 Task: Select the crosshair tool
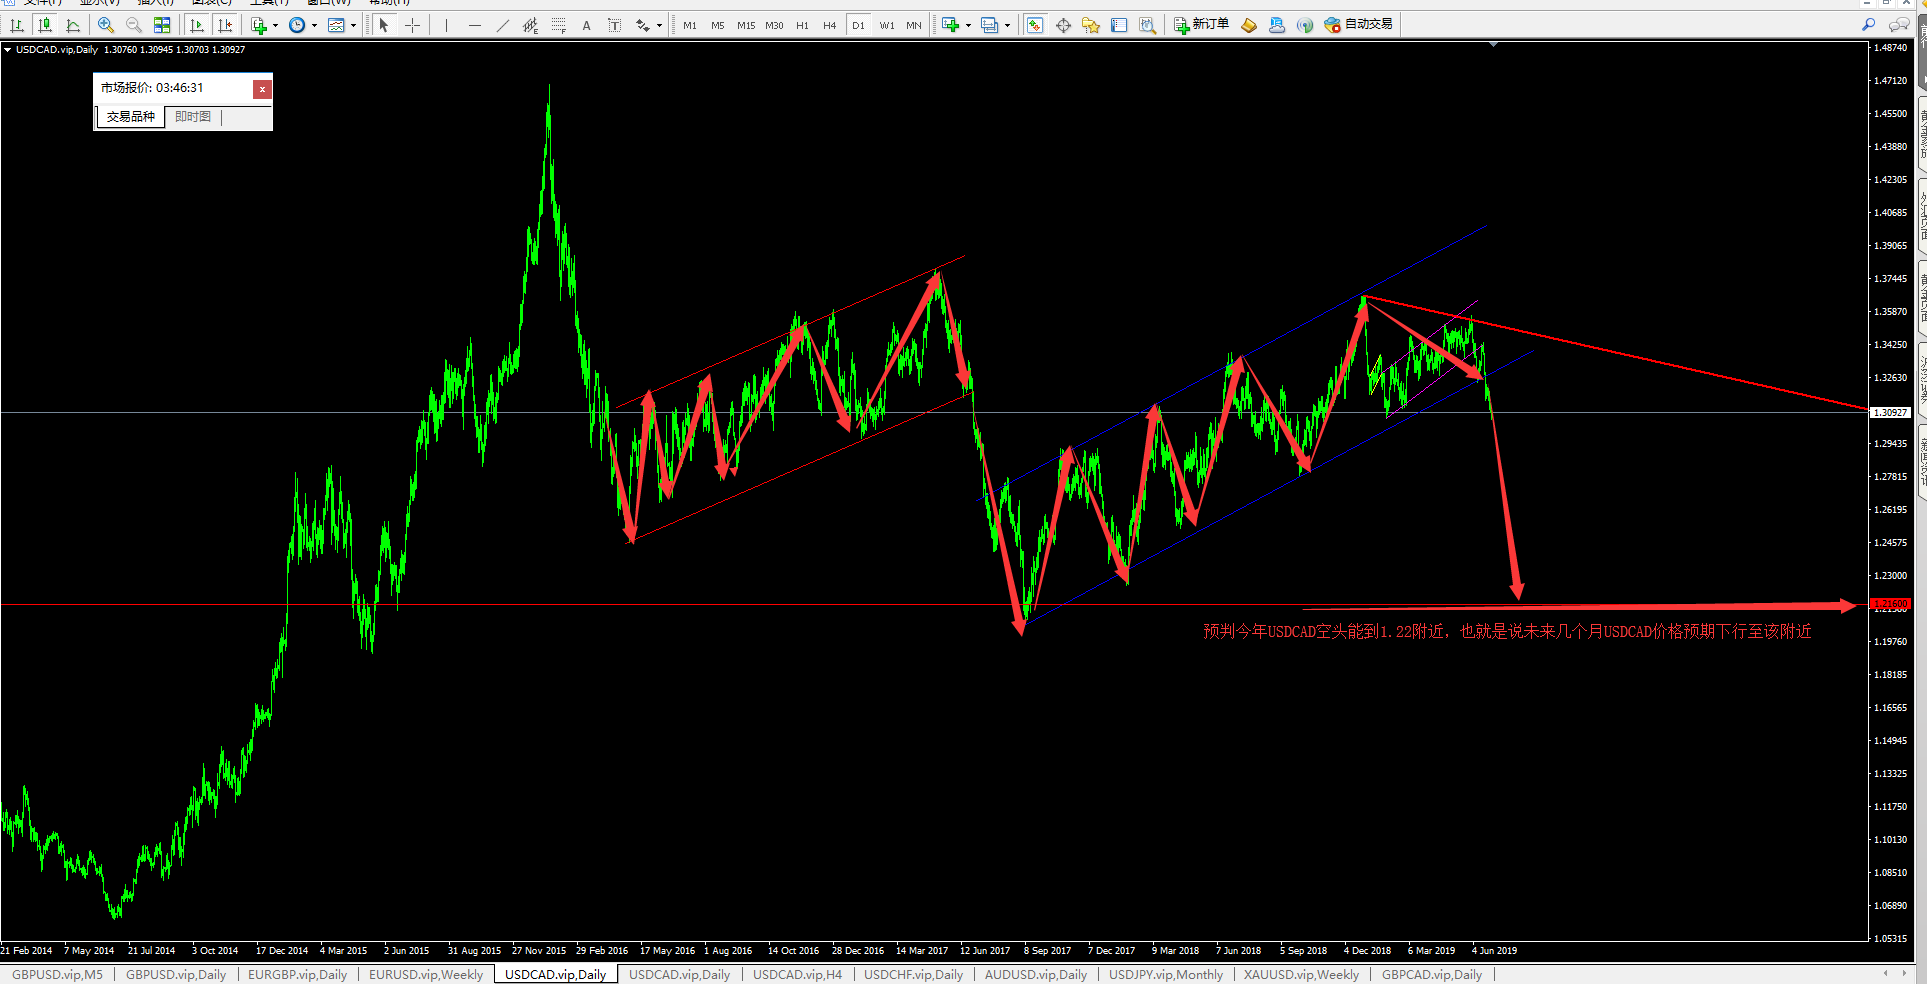point(412,25)
